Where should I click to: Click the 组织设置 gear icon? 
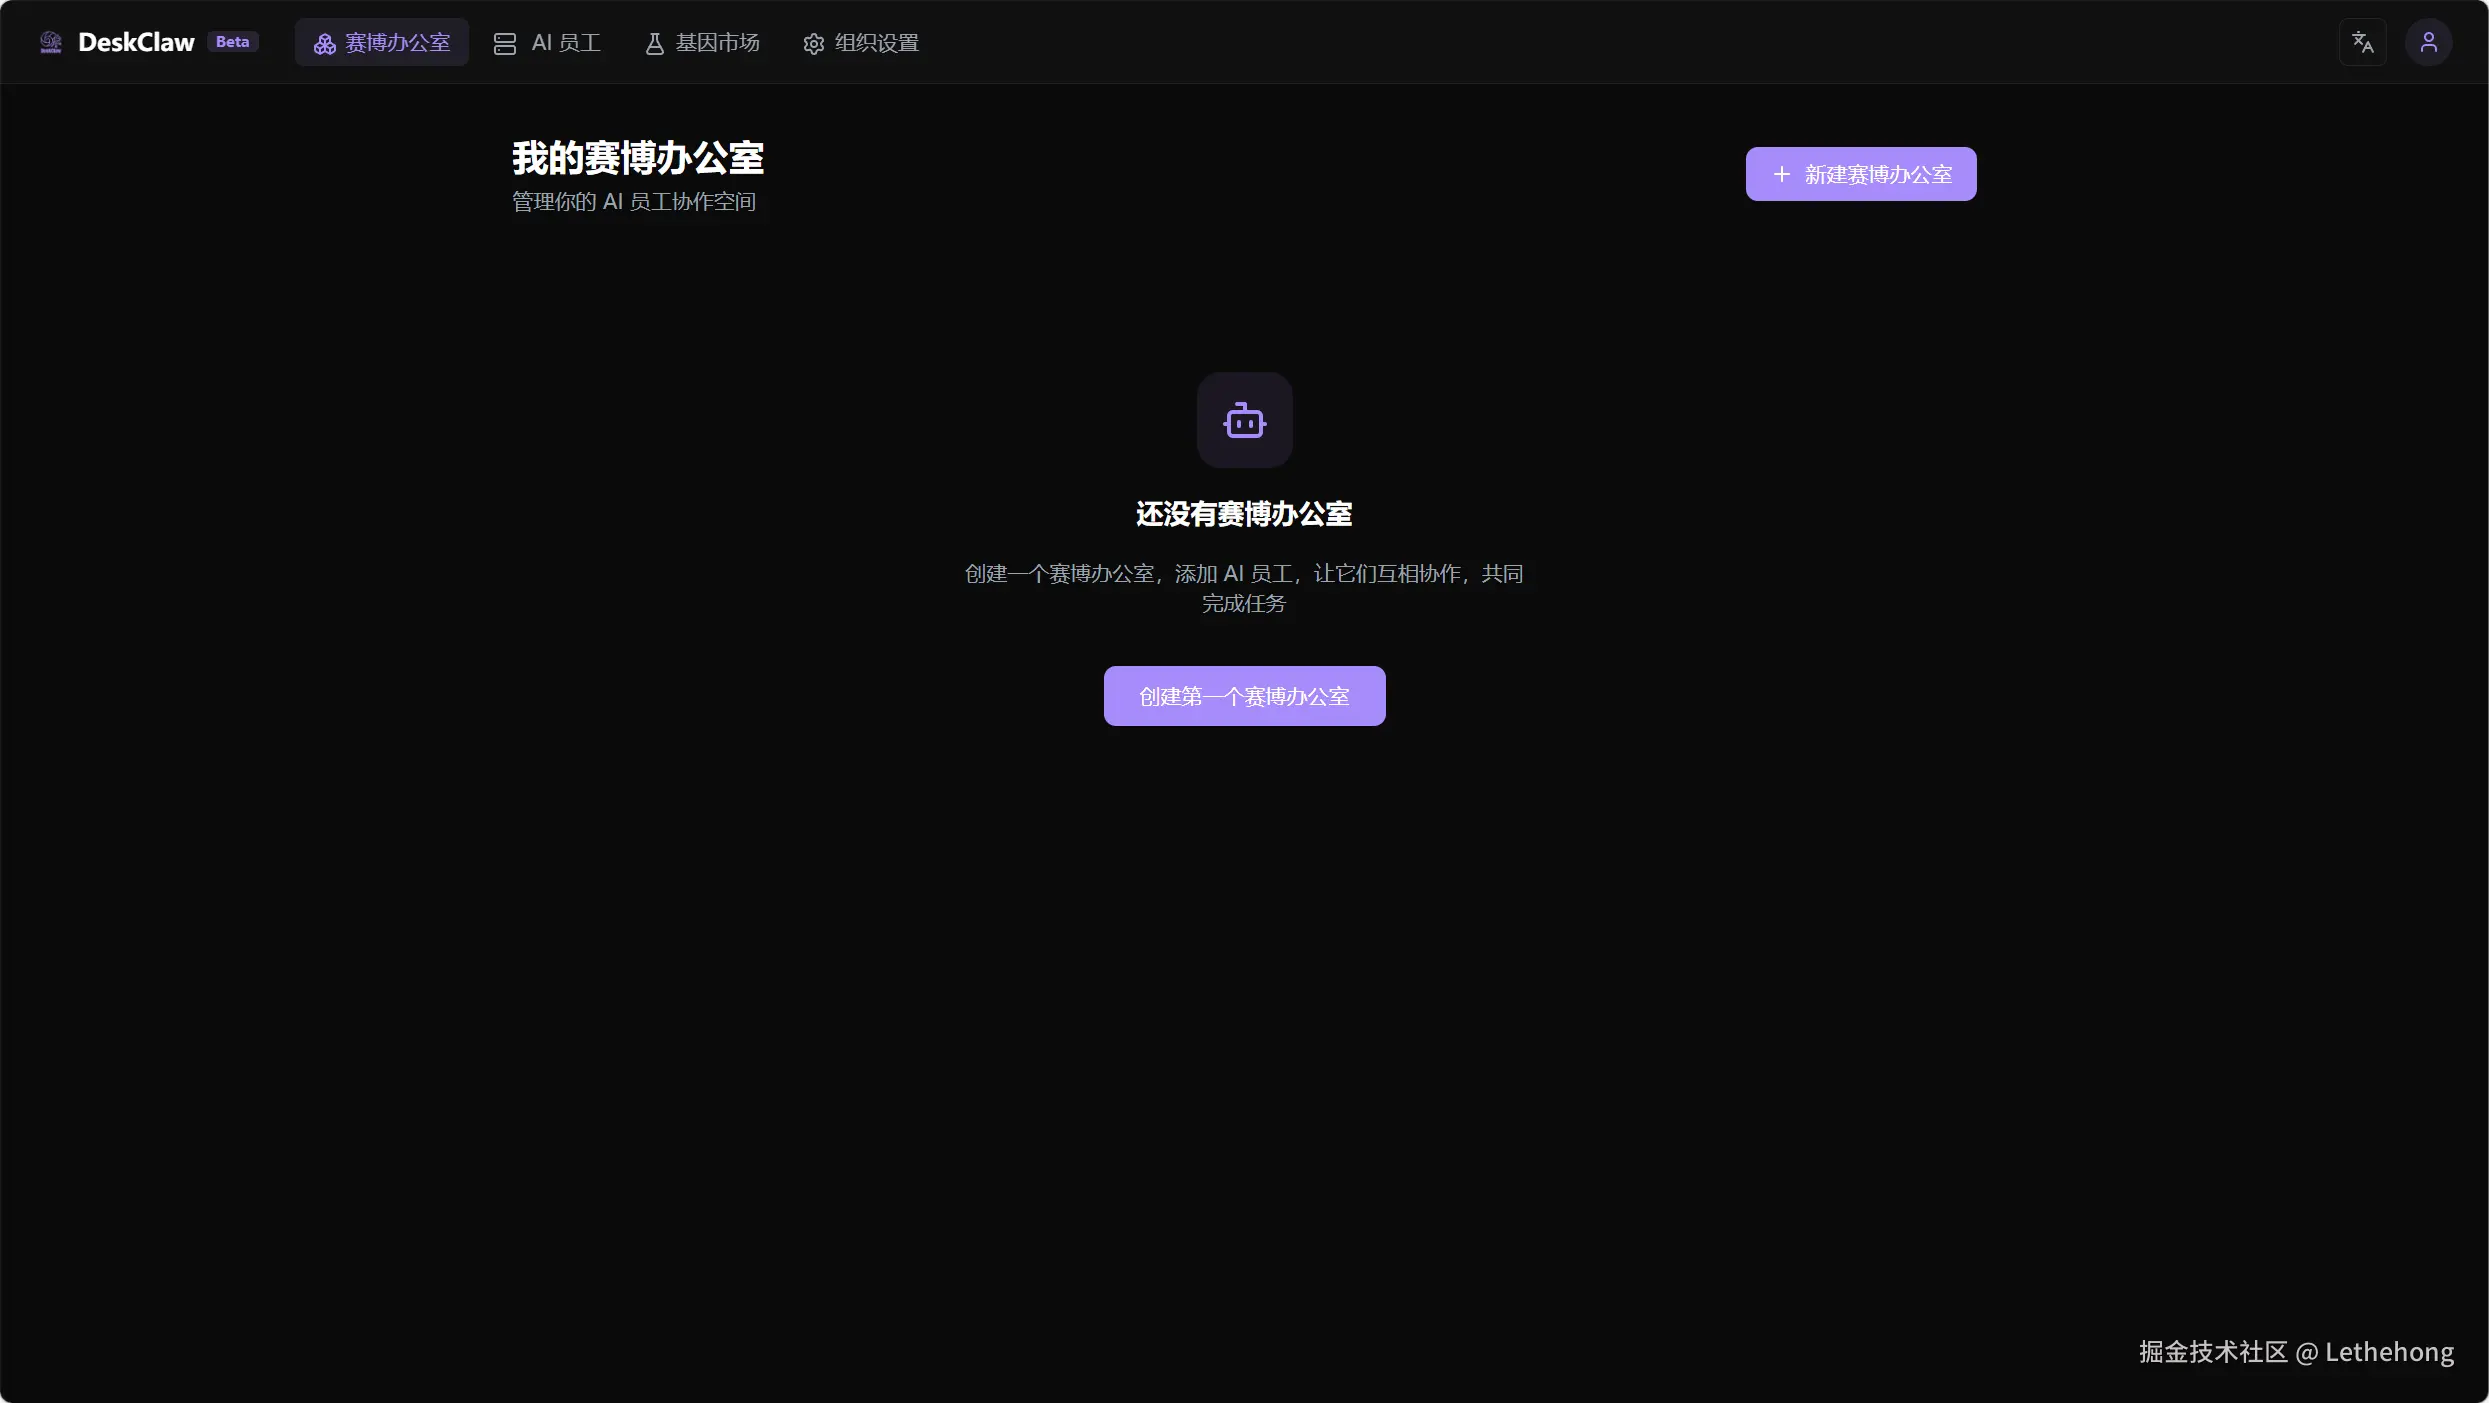[814, 44]
